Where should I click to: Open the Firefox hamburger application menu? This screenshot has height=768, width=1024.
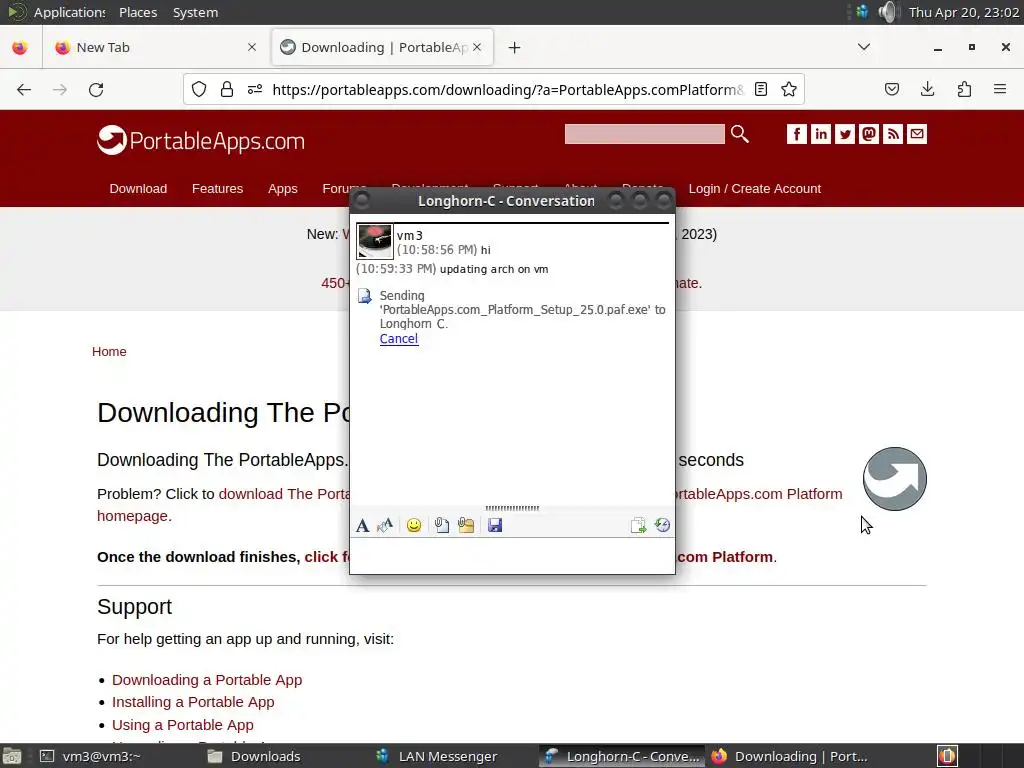[1000, 89]
